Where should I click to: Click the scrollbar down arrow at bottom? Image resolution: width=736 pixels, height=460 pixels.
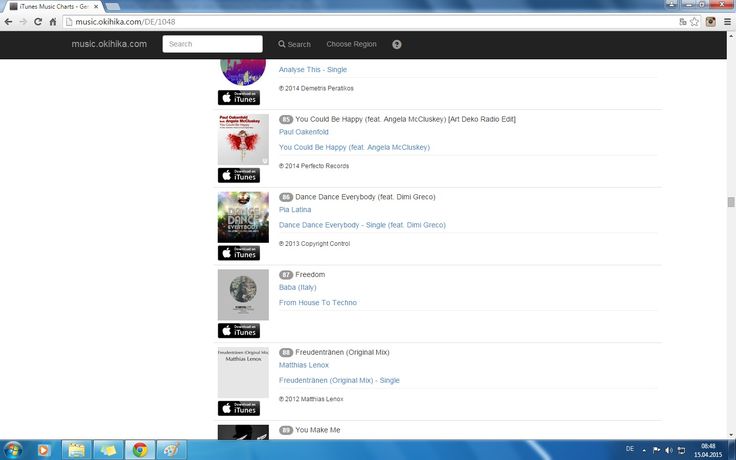(x=731, y=435)
